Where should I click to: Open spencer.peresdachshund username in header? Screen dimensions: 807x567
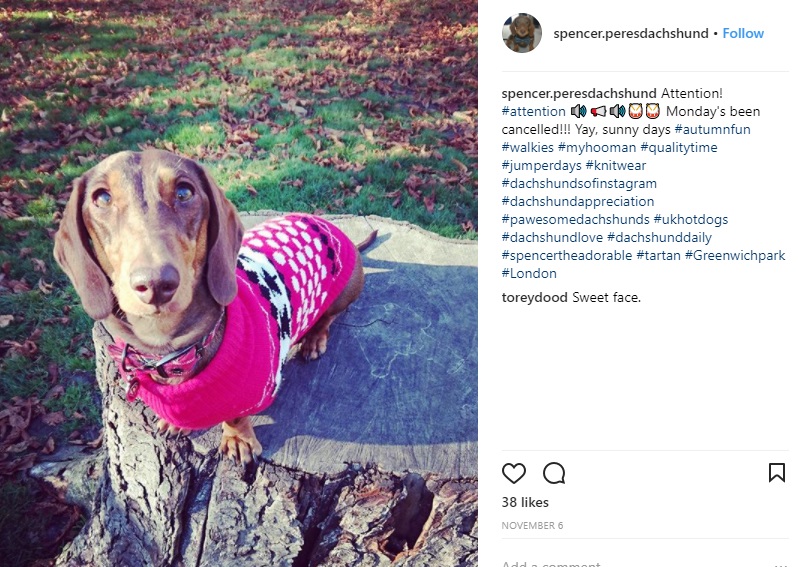click(x=631, y=33)
